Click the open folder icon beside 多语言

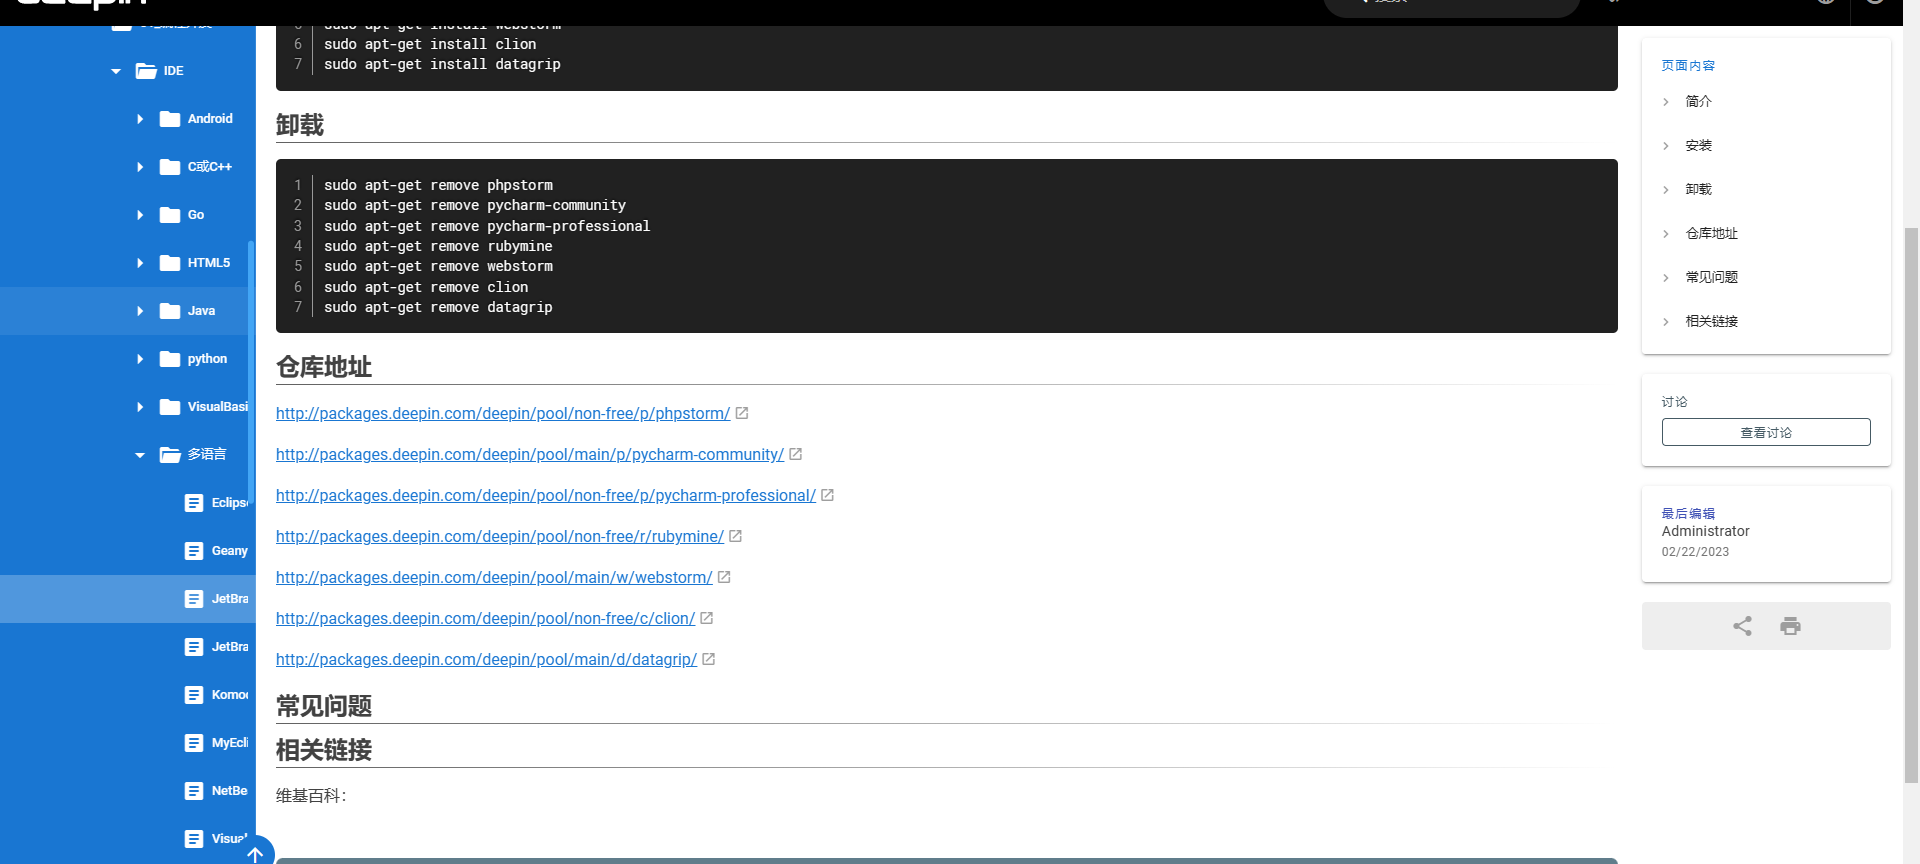170,455
